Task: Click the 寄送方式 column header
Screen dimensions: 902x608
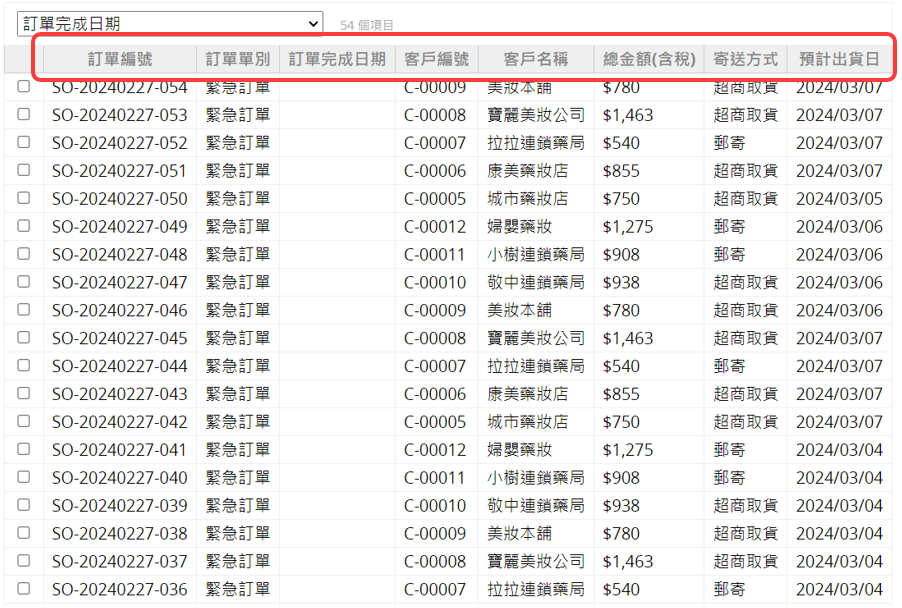Action: pos(745,59)
